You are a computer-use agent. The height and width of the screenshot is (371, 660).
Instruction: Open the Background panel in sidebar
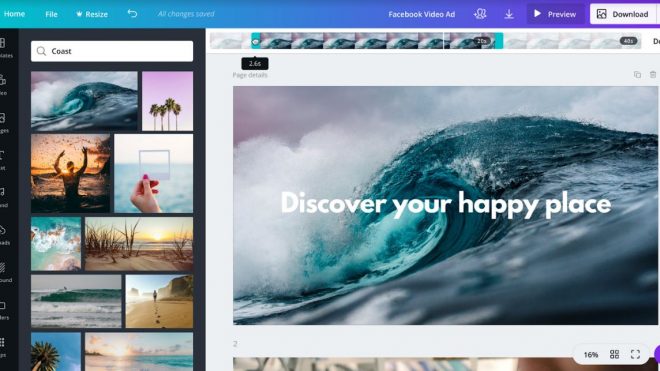(x=3, y=268)
